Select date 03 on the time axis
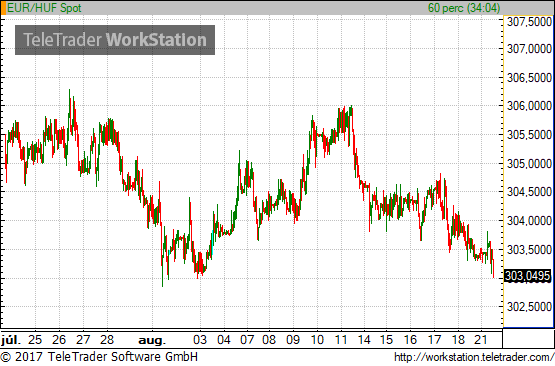 coord(200,340)
